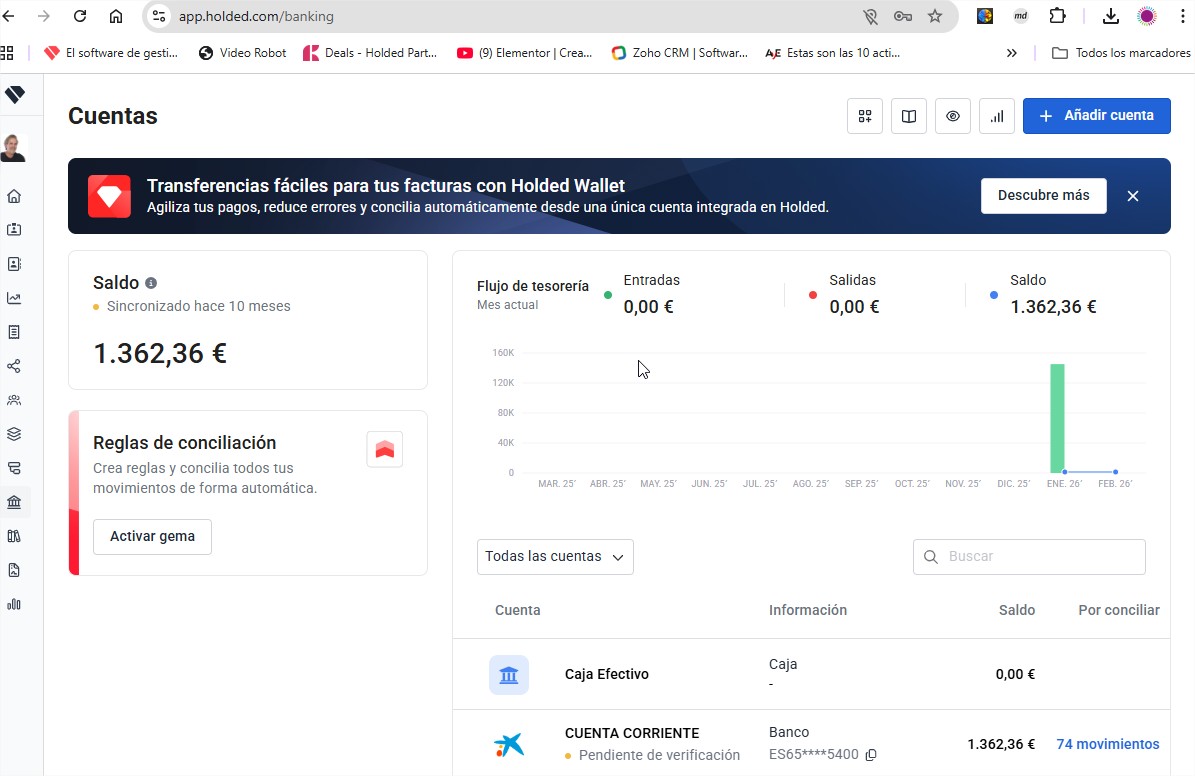Click inside the Buscar search field

1028,557
